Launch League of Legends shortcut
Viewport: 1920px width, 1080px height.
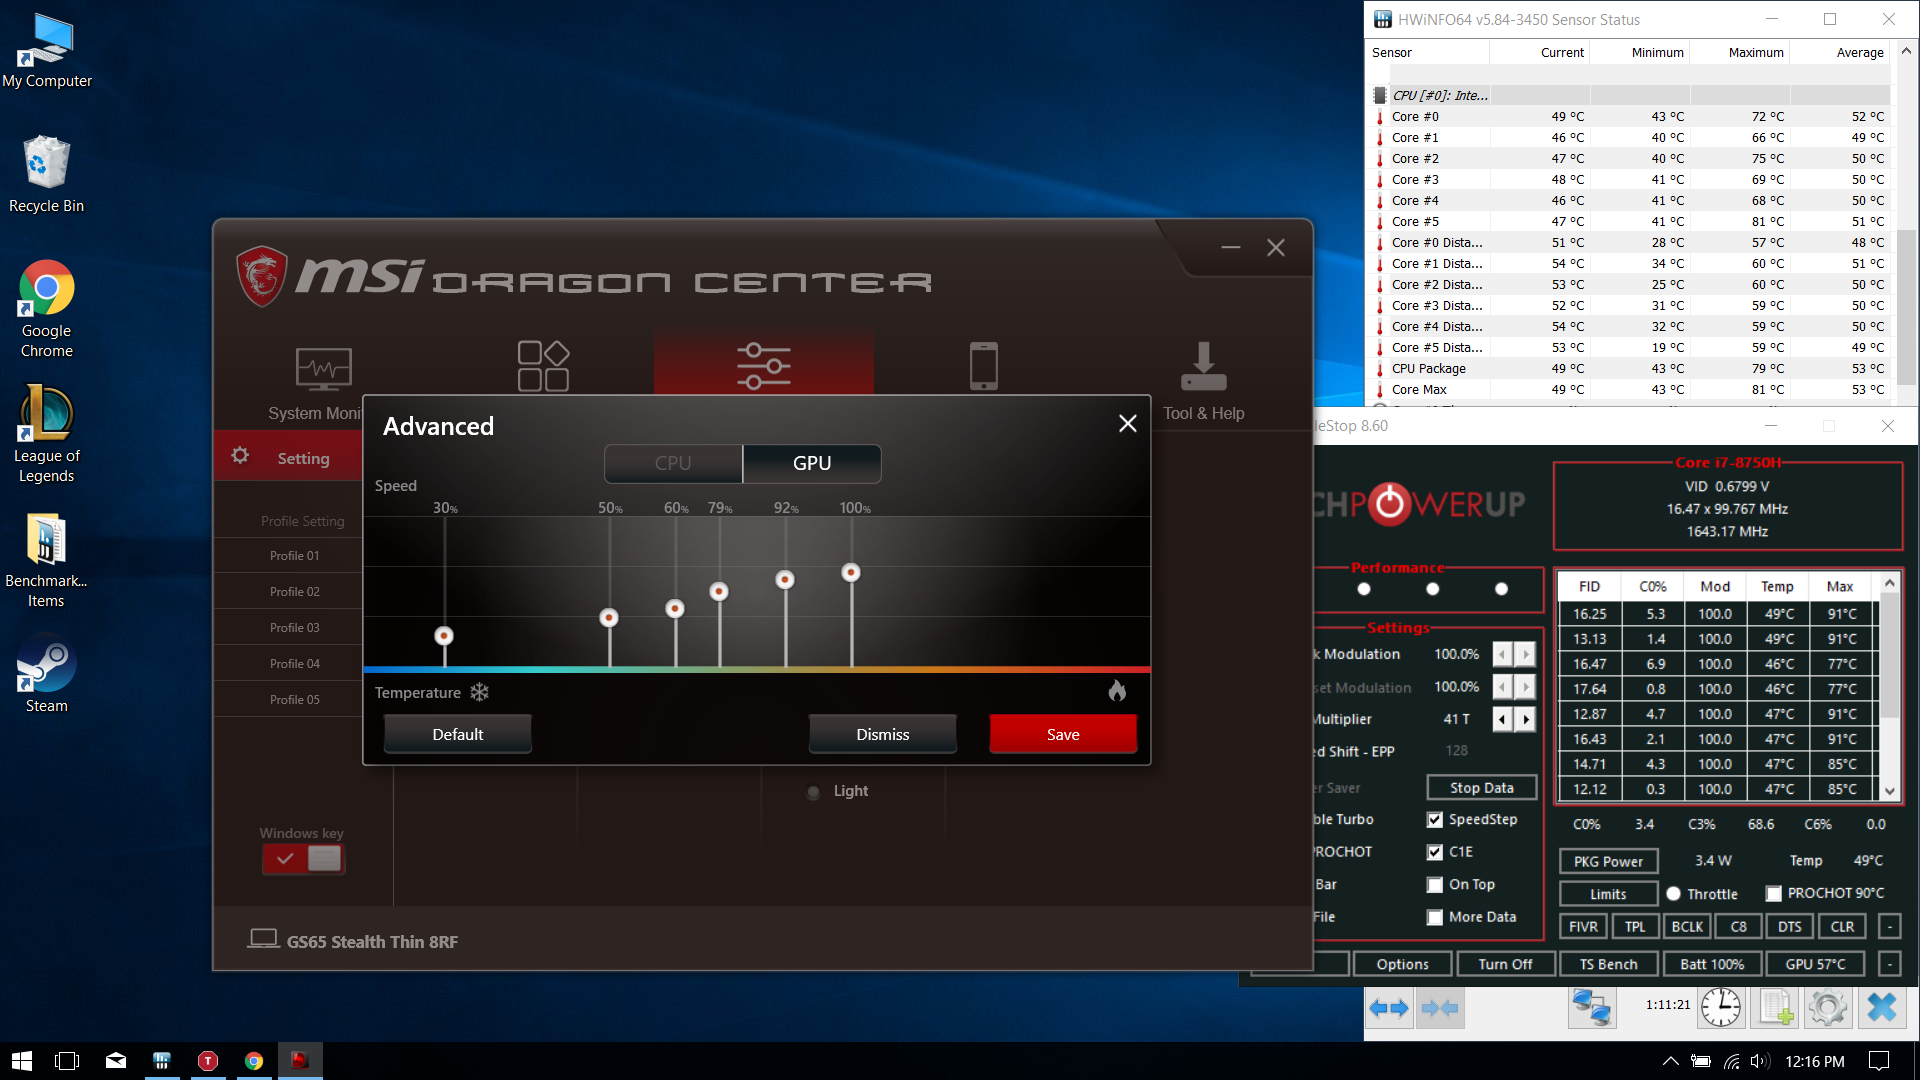(x=46, y=434)
